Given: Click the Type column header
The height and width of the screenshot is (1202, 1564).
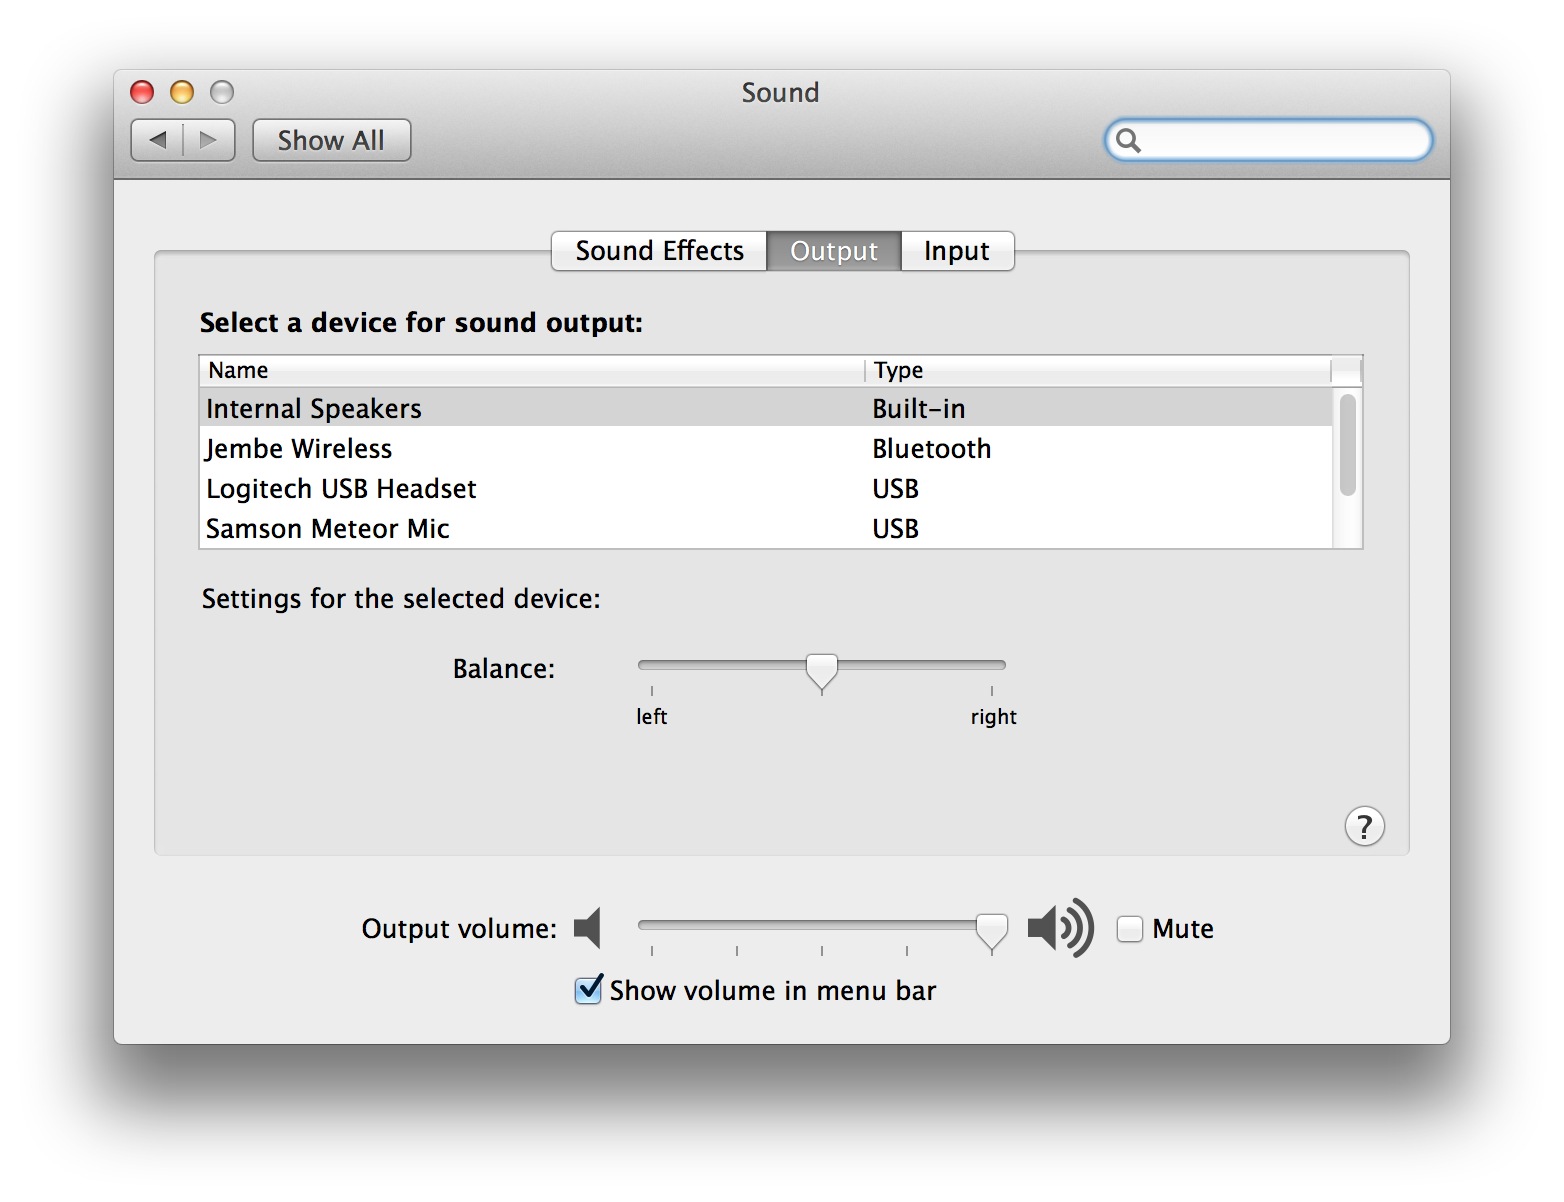Looking at the screenshot, I should coord(1098,370).
